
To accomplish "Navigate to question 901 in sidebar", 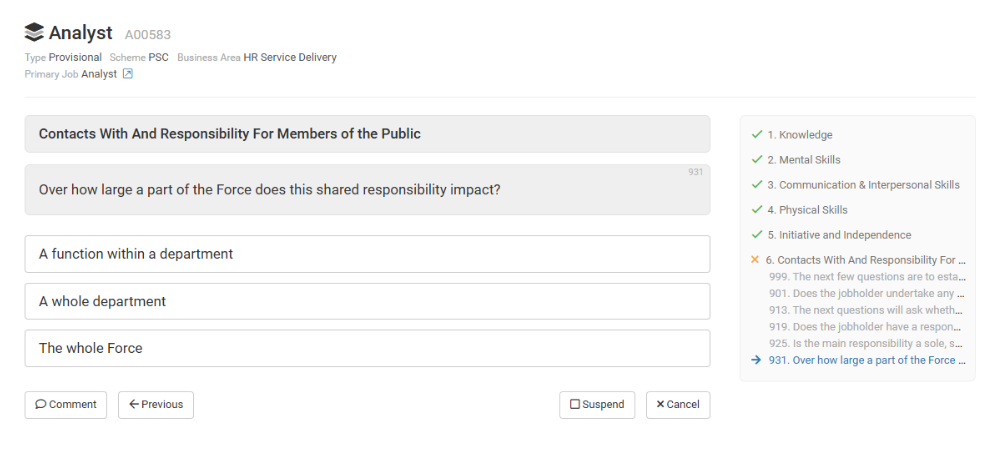I will click(x=866, y=293).
